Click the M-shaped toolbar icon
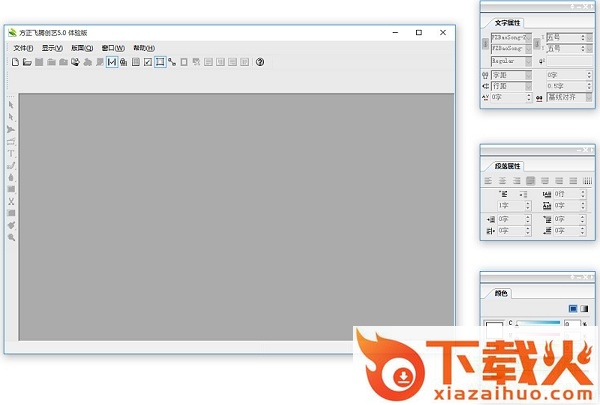The height and width of the screenshot is (405, 600). [x=111, y=62]
